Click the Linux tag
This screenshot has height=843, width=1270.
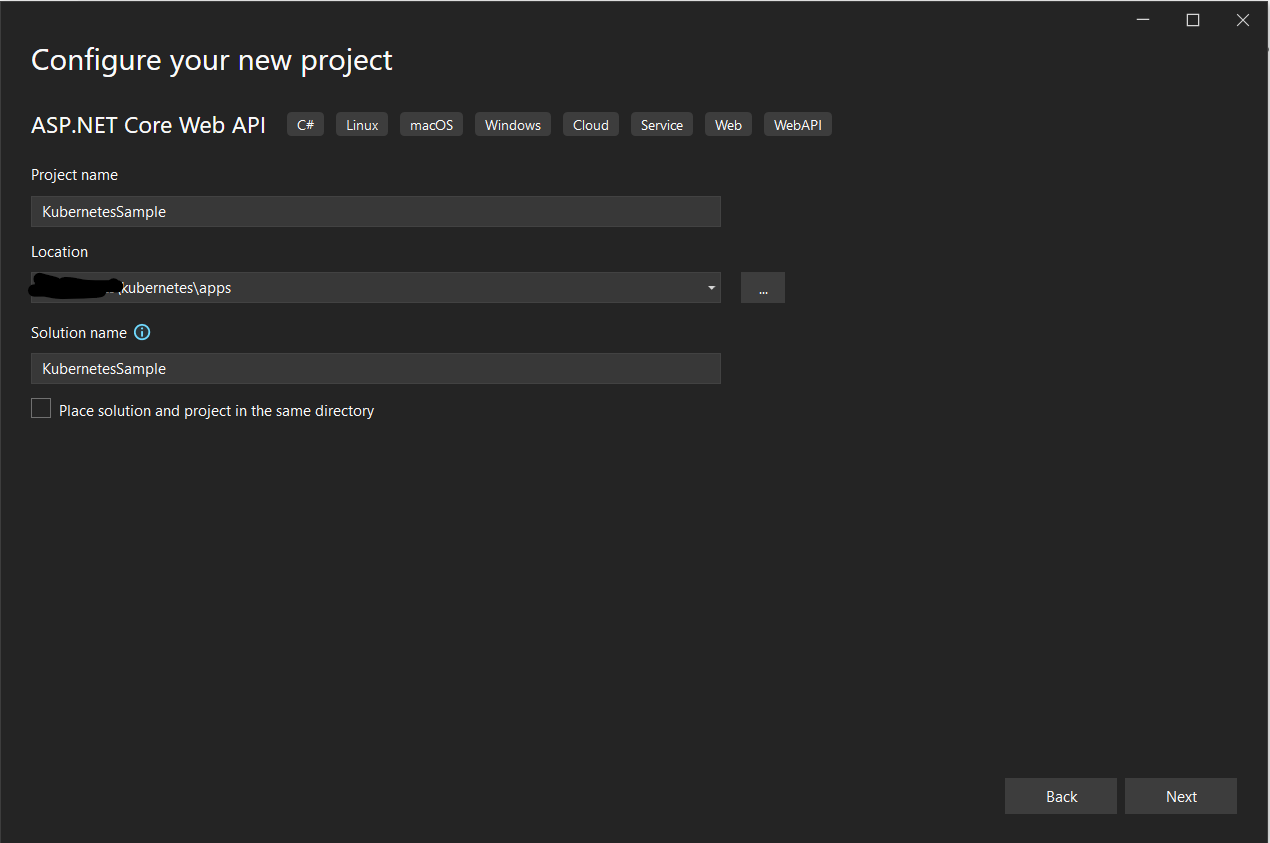click(x=362, y=125)
